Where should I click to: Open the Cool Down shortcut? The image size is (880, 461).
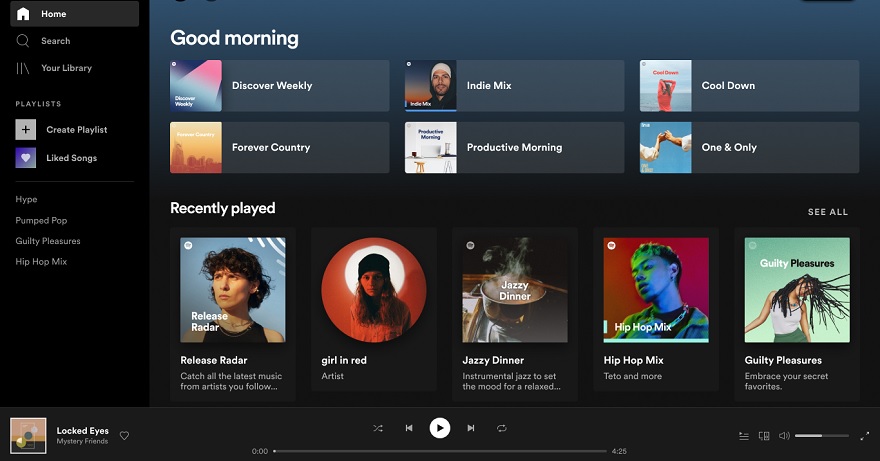(749, 85)
